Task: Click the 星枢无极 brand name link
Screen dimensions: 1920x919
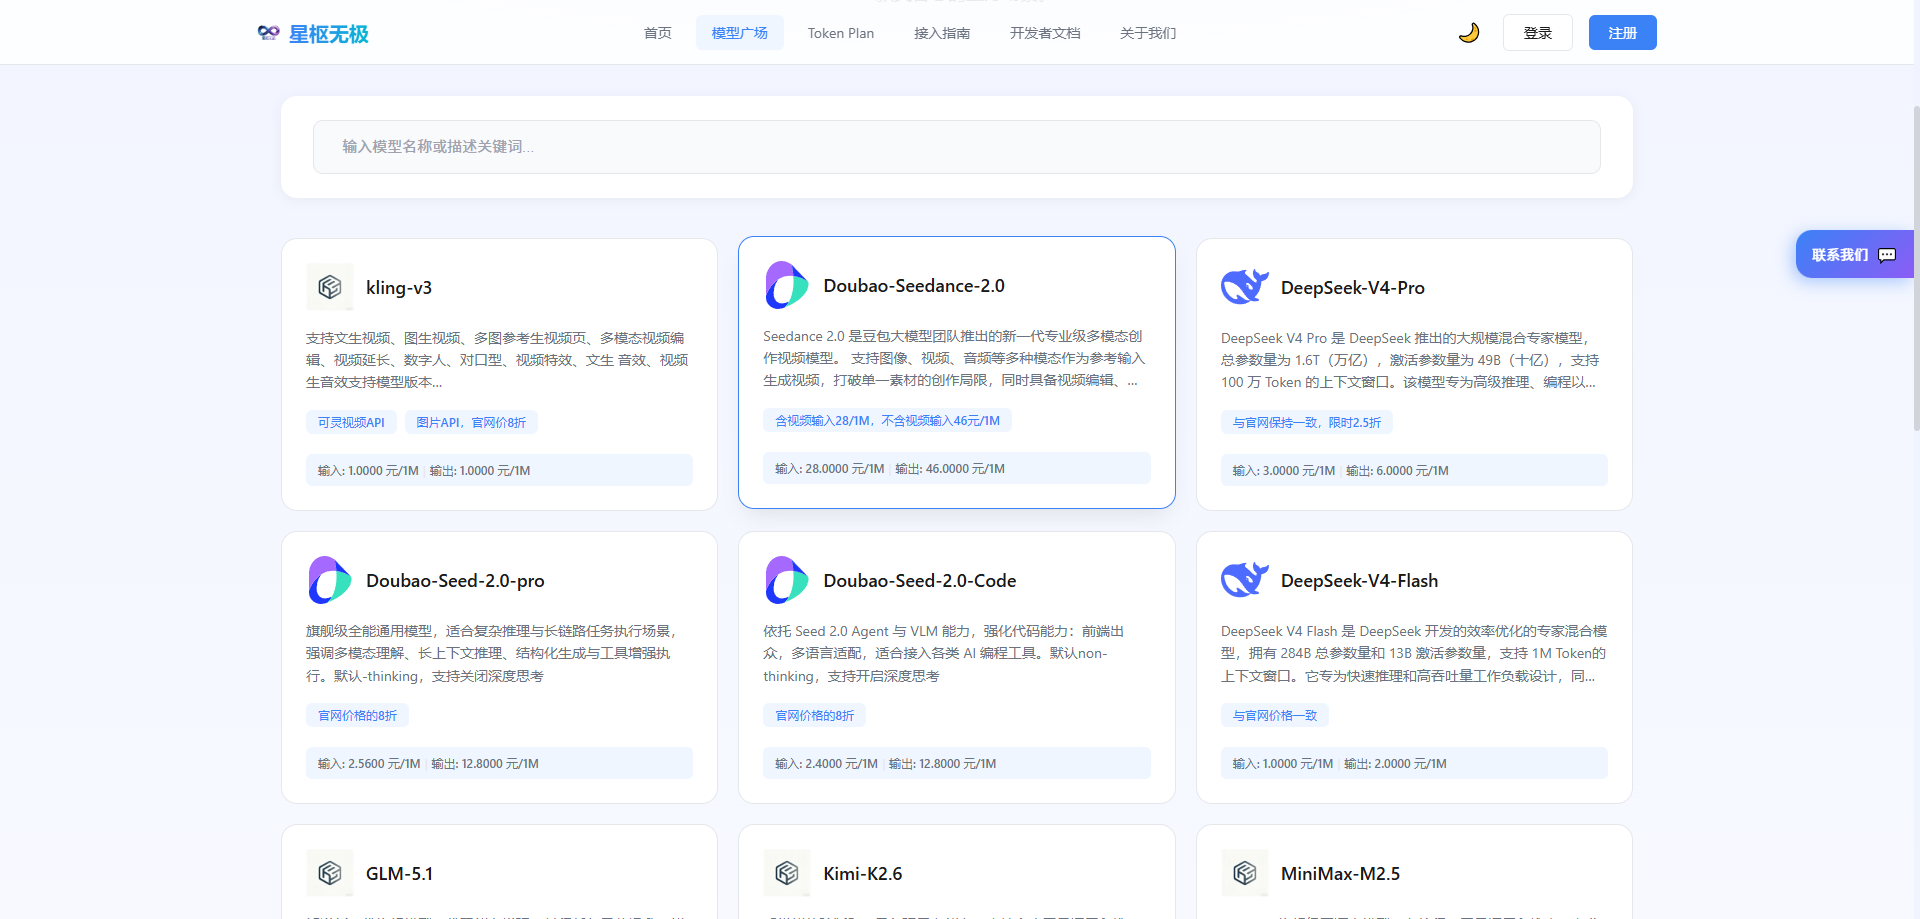Action: 329,34
